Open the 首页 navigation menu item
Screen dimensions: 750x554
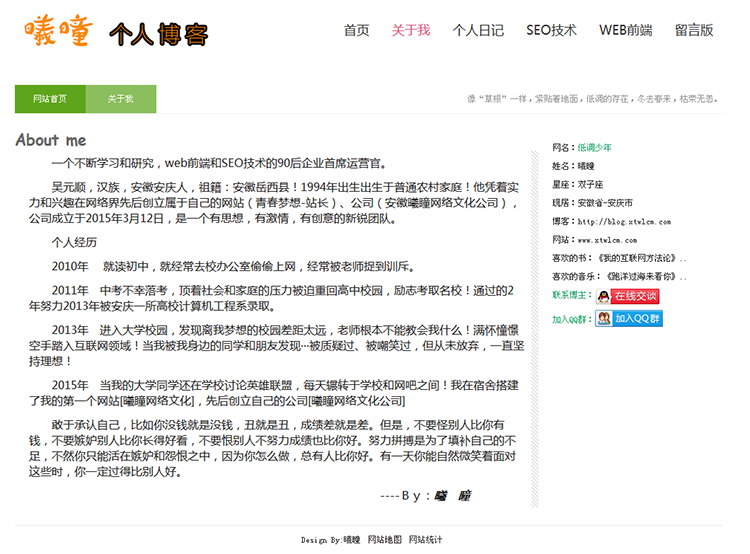click(357, 30)
